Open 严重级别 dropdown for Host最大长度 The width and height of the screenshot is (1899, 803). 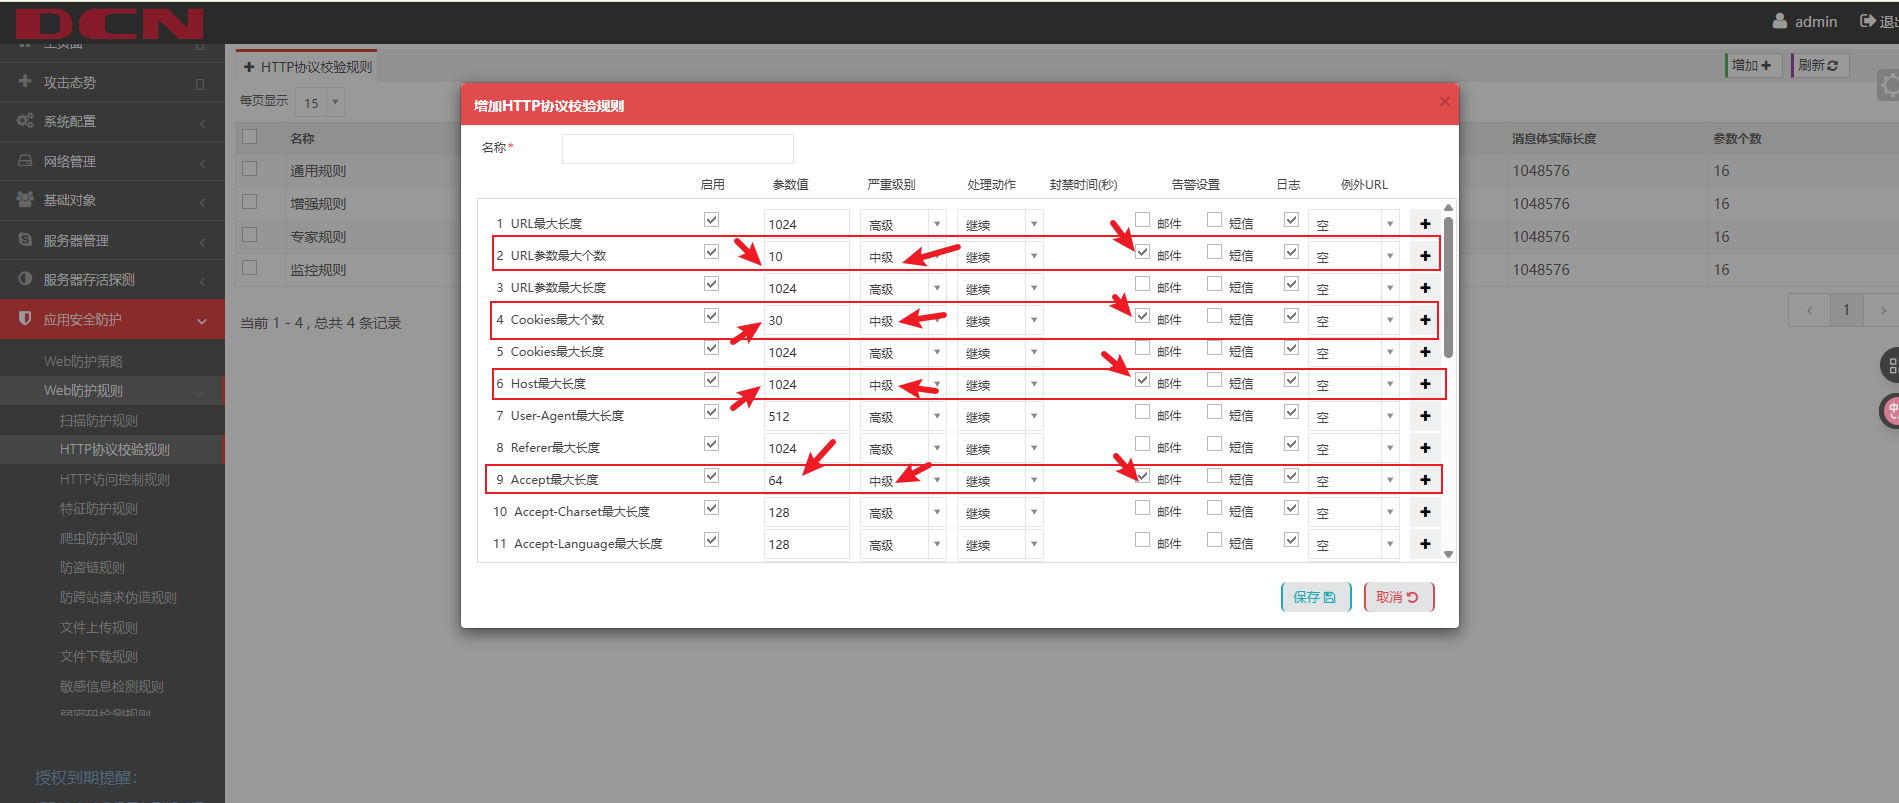tap(903, 384)
